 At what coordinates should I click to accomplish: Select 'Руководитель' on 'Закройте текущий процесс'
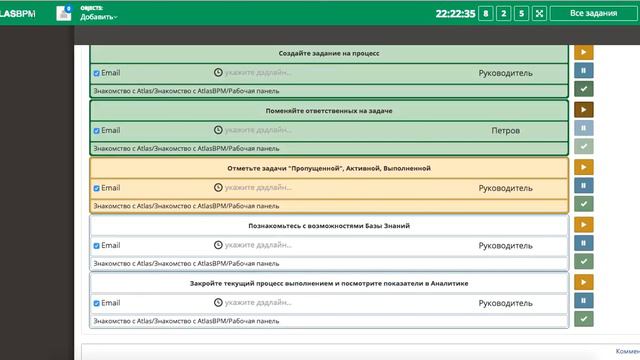click(x=505, y=303)
